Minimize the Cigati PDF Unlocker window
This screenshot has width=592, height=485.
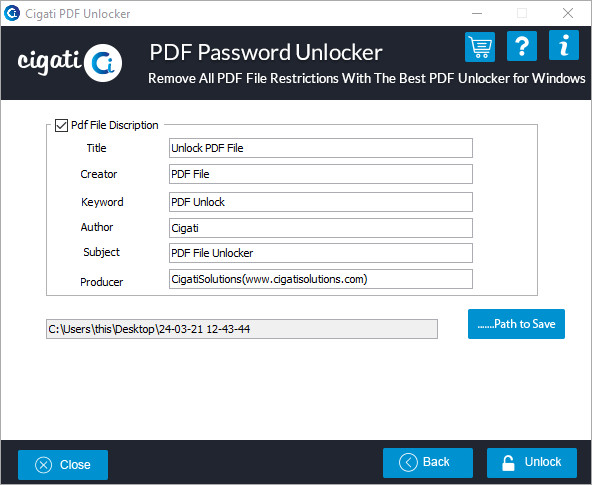[x=477, y=14]
